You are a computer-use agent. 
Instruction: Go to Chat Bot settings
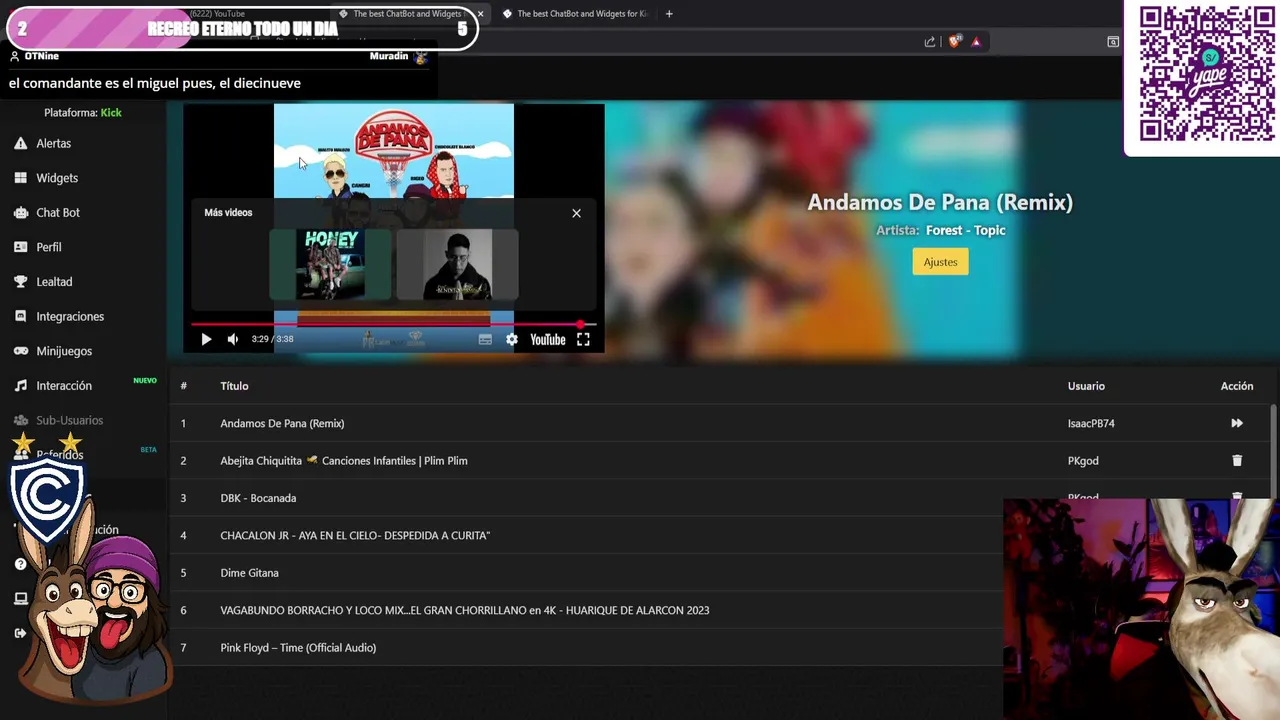tap(58, 212)
